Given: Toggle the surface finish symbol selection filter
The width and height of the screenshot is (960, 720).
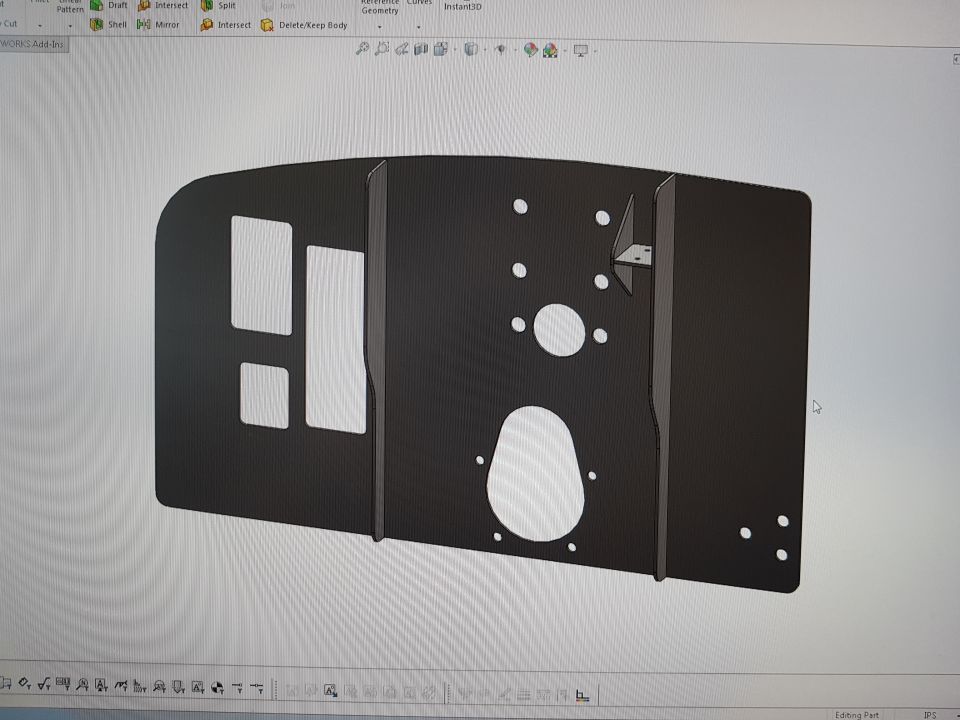Looking at the screenshot, I should tap(43, 684).
